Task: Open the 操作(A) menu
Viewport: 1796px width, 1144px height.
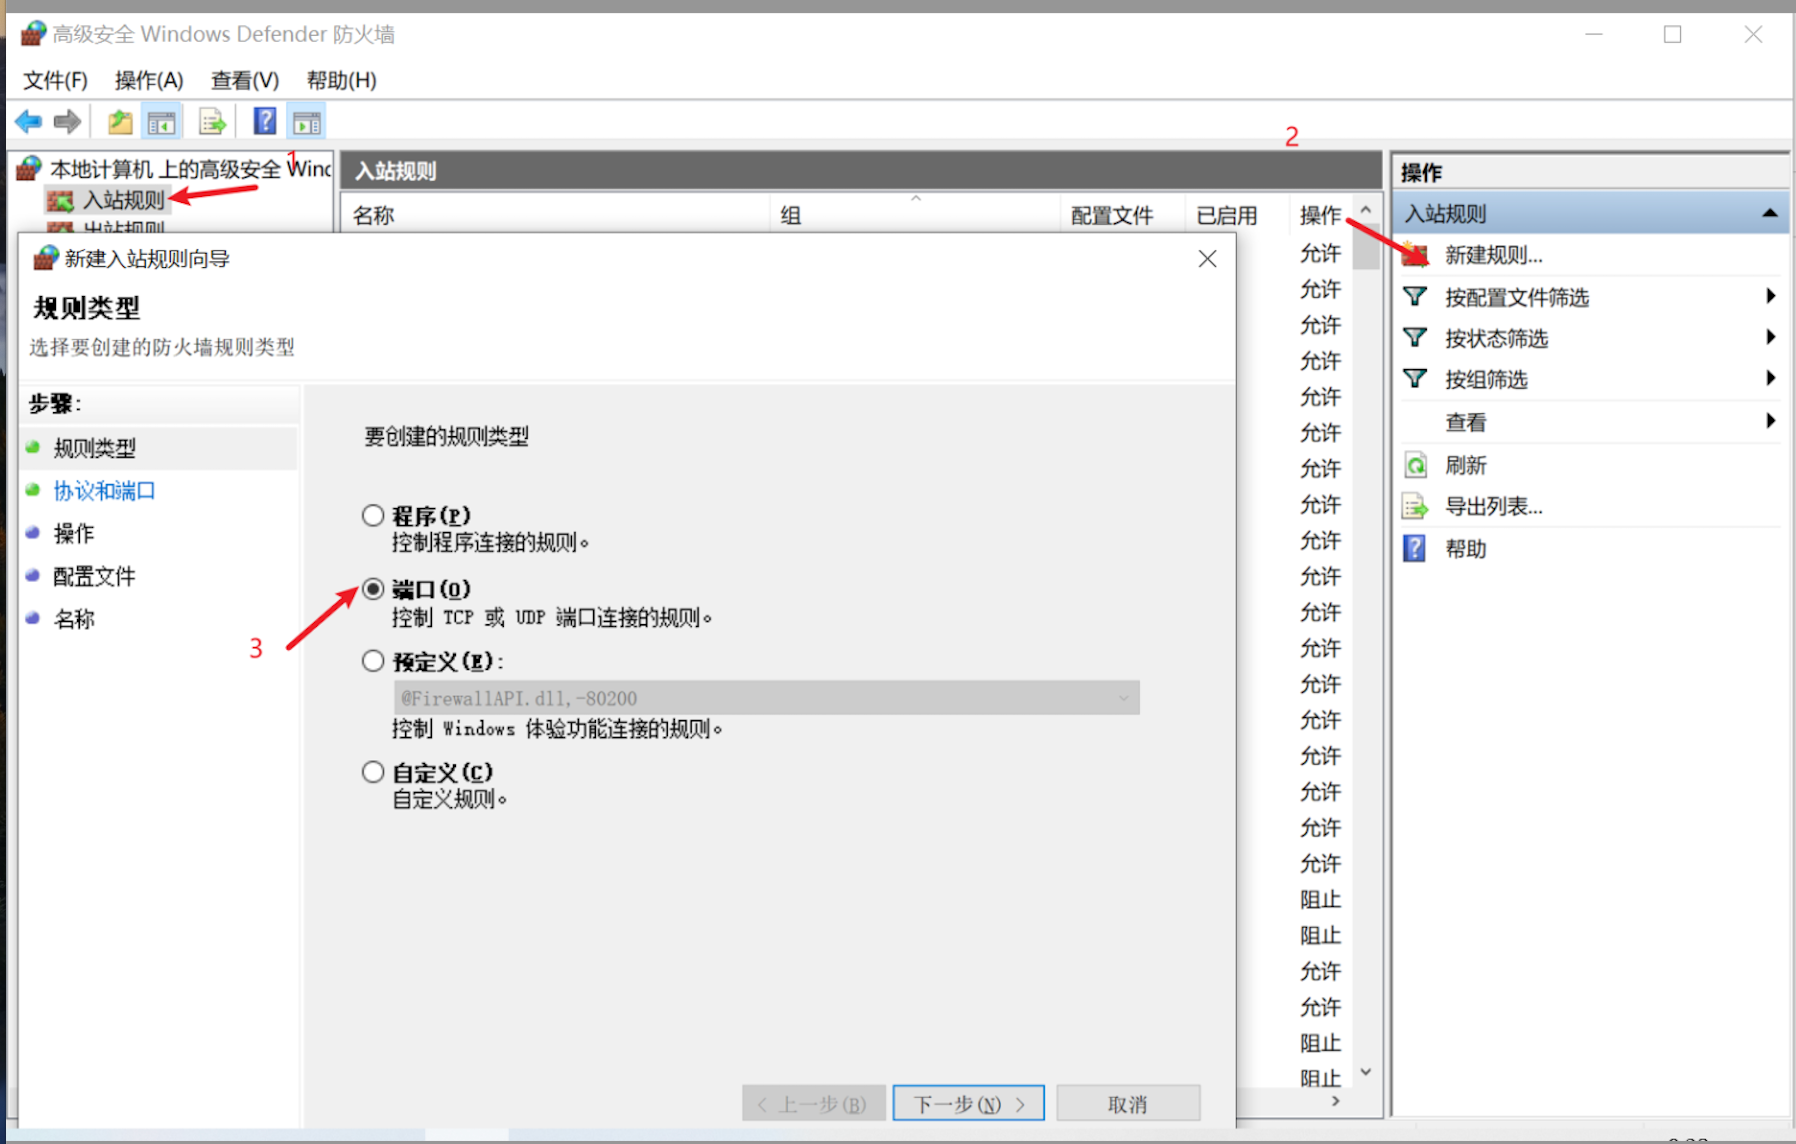Action: (x=149, y=80)
